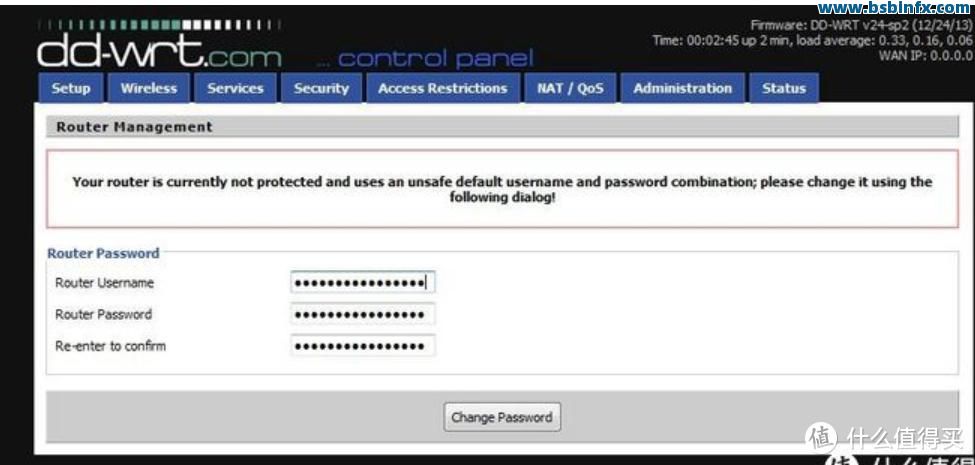
Task: Click the control panel title text
Action: point(425,59)
